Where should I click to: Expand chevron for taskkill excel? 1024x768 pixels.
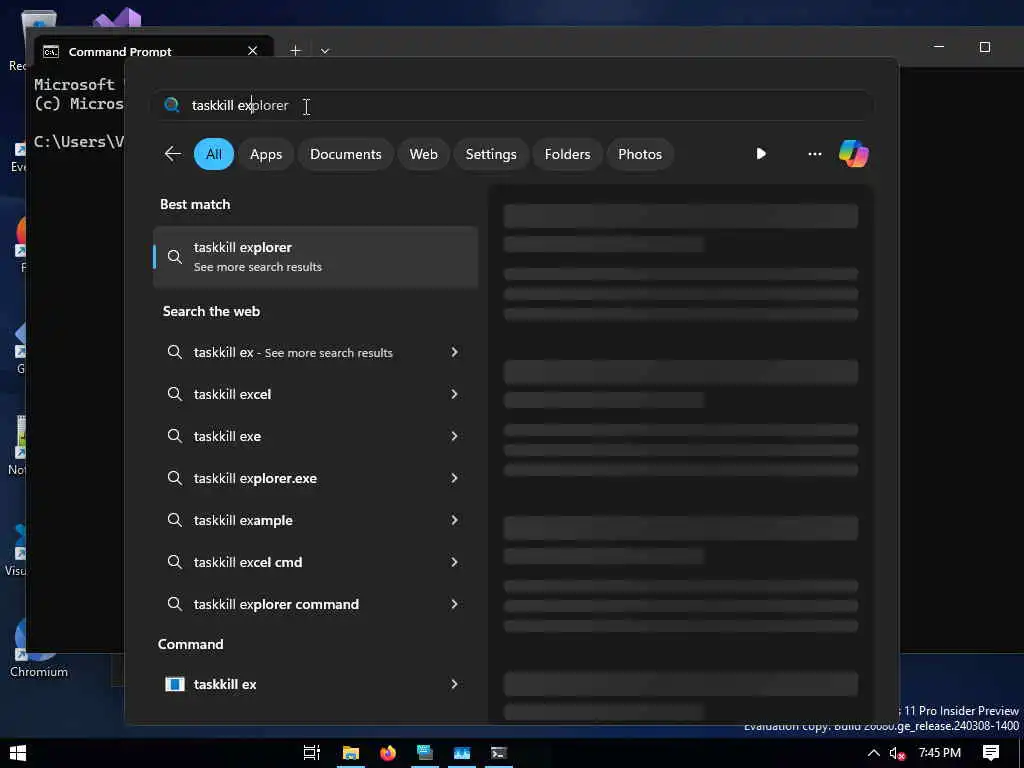point(455,394)
